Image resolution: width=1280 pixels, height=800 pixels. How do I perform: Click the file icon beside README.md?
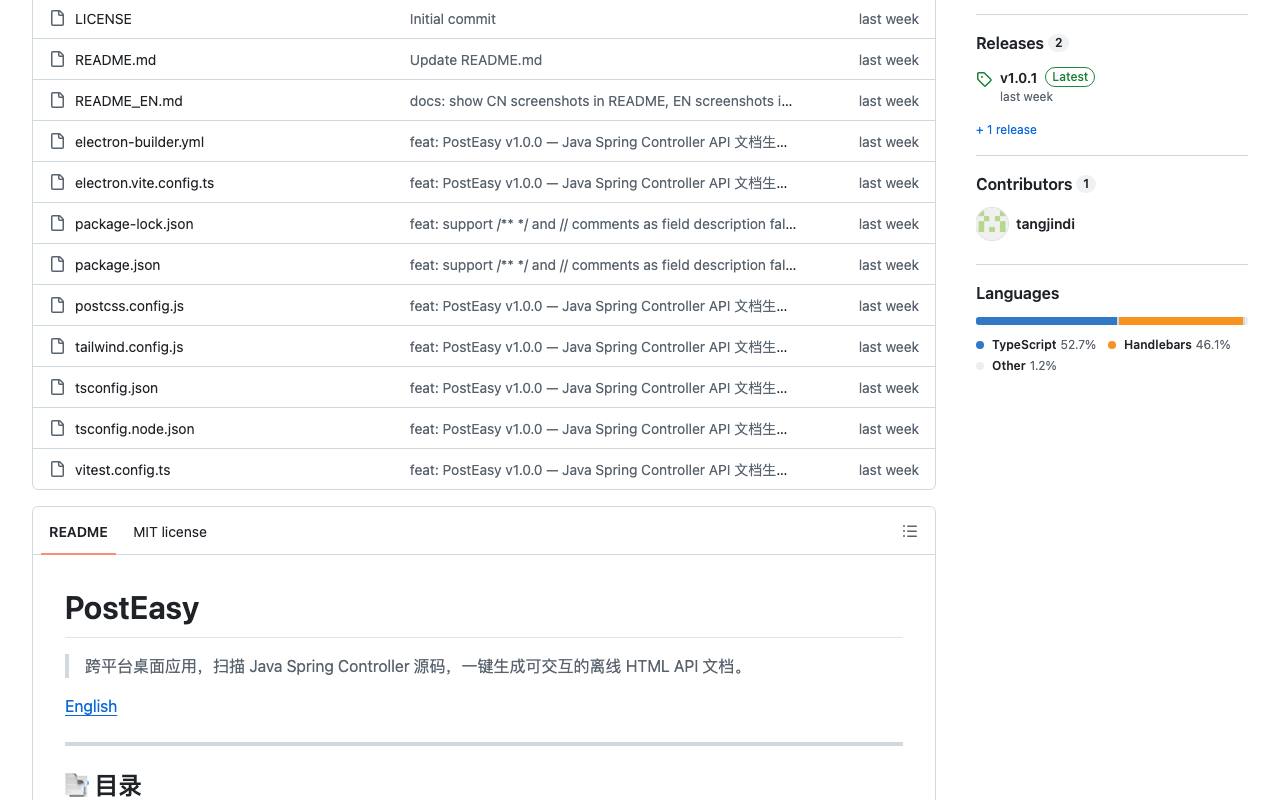click(57, 60)
